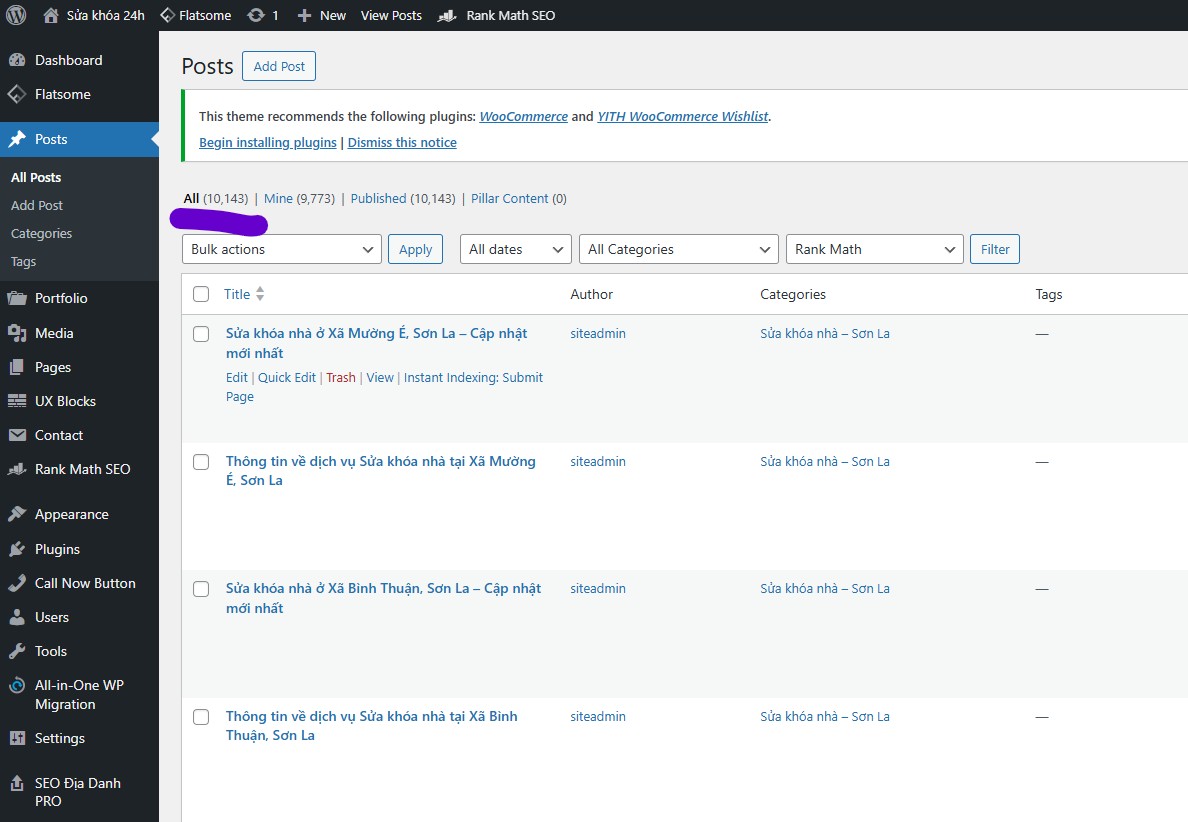Open the Media library sidebar icon
This screenshot has height=822, width=1188.
coord(17,333)
